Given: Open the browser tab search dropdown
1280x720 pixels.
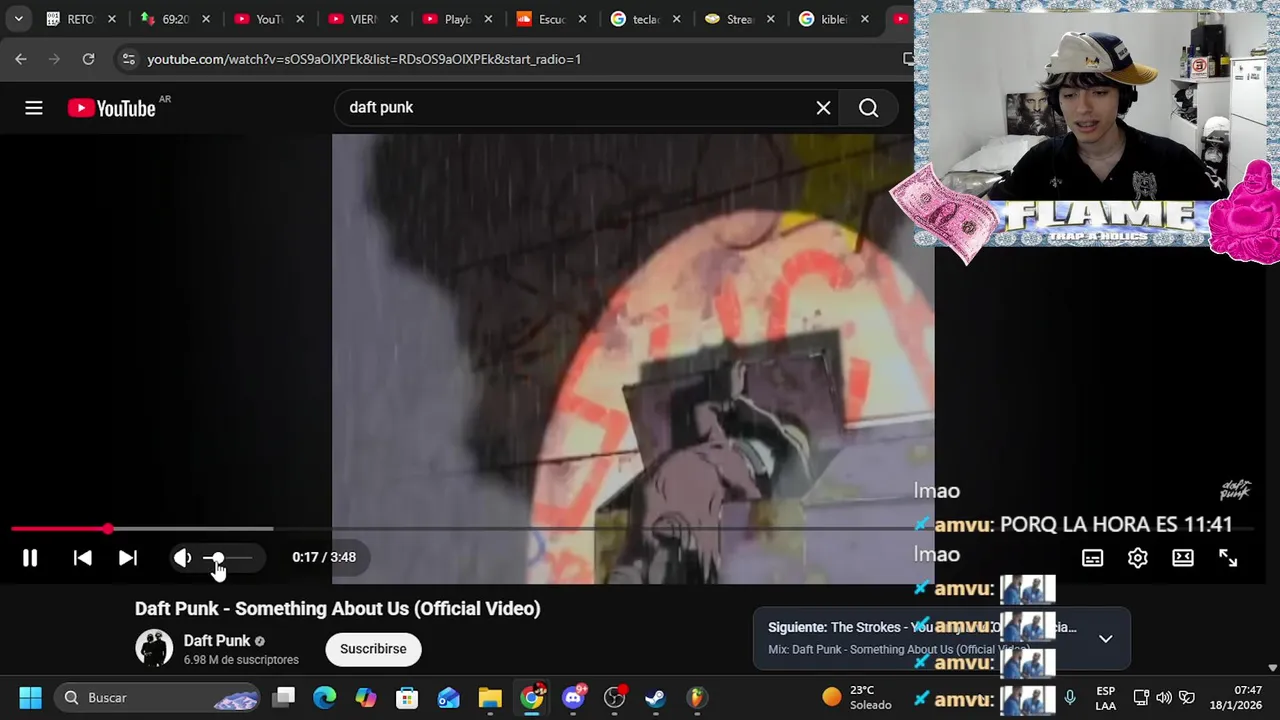Looking at the screenshot, I should click(x=18, y=19).
